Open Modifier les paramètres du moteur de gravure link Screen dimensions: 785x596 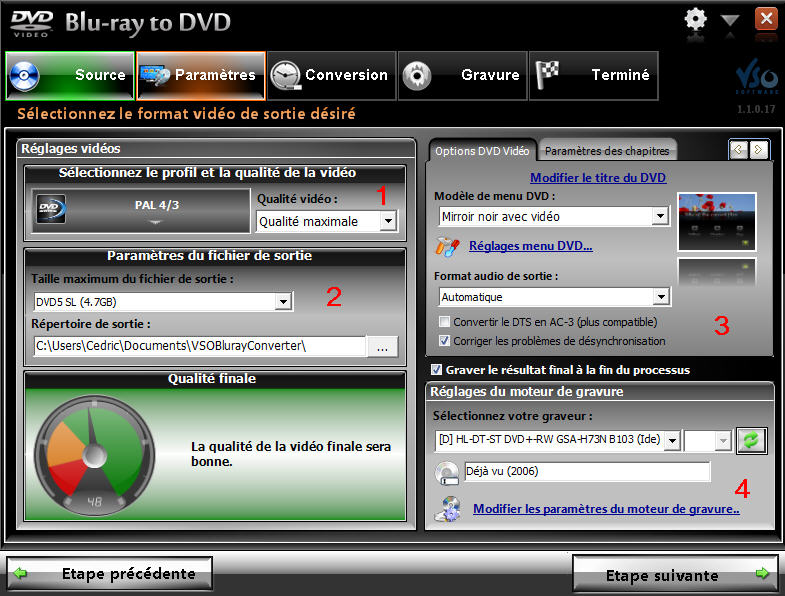click(606, 509)
